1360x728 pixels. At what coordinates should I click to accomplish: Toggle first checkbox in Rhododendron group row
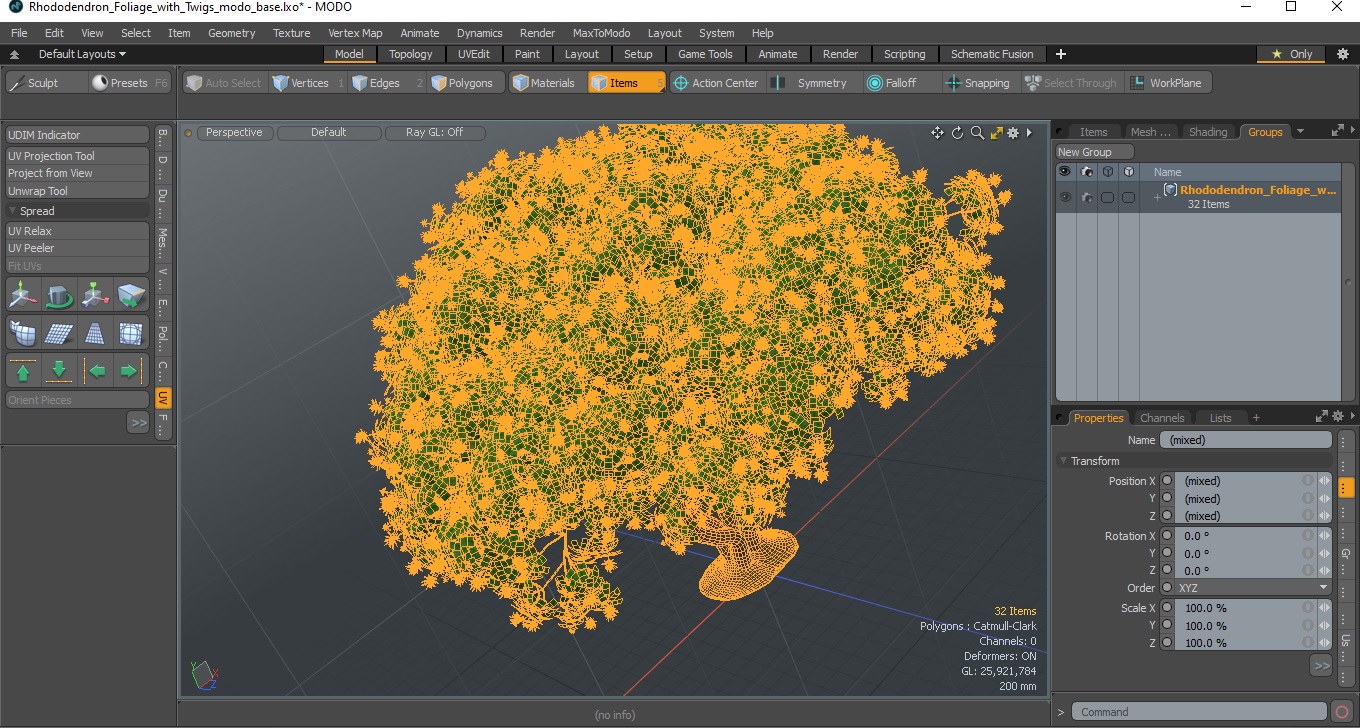(x=1107, y=197)
